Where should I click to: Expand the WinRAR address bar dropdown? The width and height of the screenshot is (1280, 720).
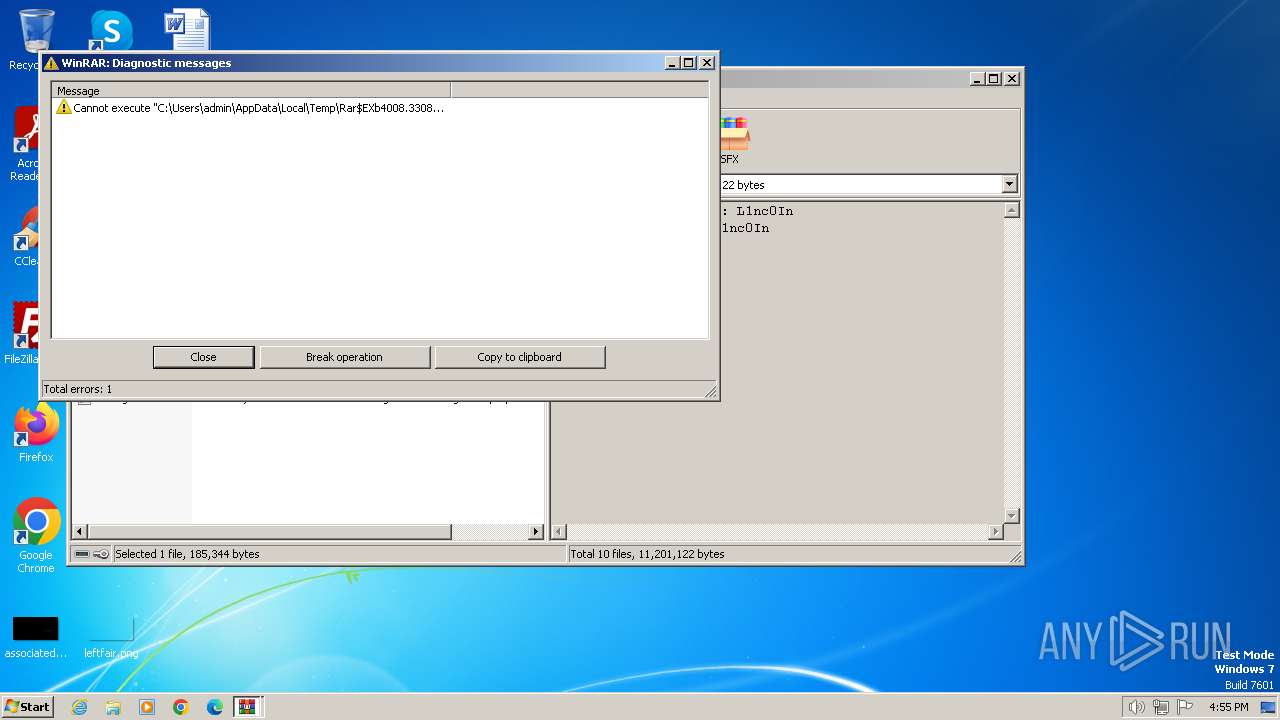pyautogui.click(x=1009, y=184)
